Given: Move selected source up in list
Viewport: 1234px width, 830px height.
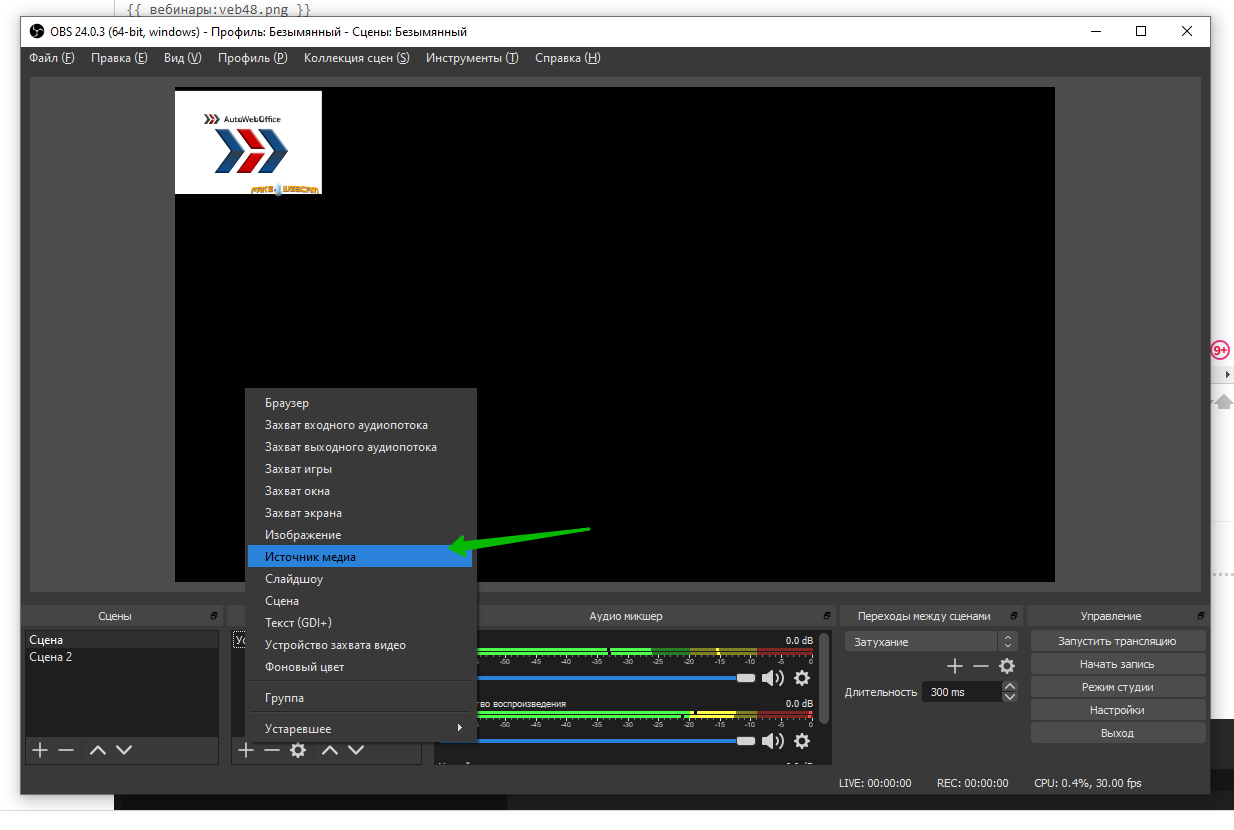Looking at the screenshot, I should pos(329,750).
